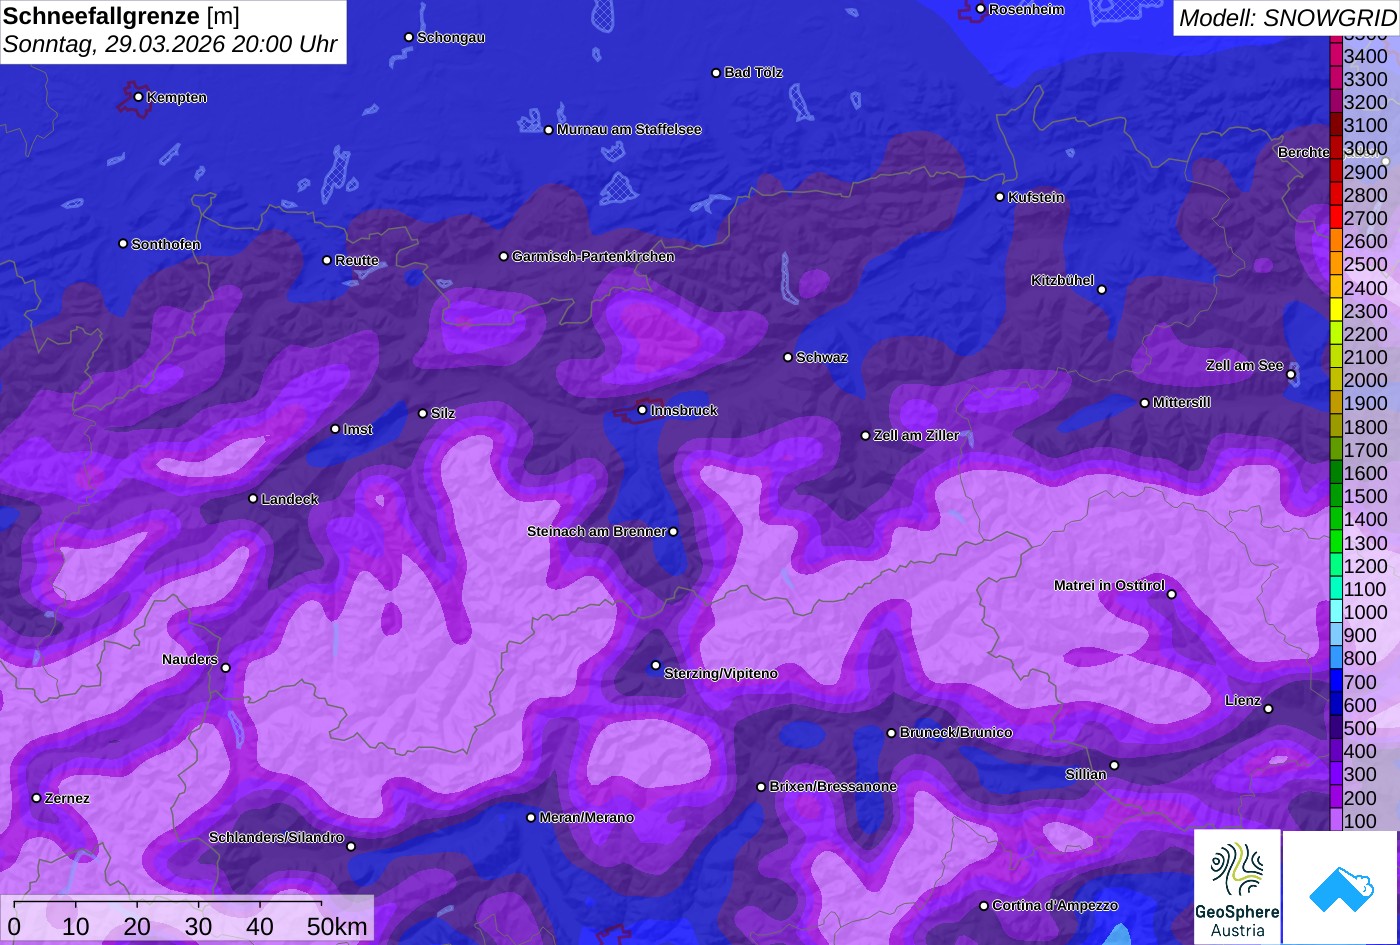Click the 'Sonthofen' label

click(166, 244)
